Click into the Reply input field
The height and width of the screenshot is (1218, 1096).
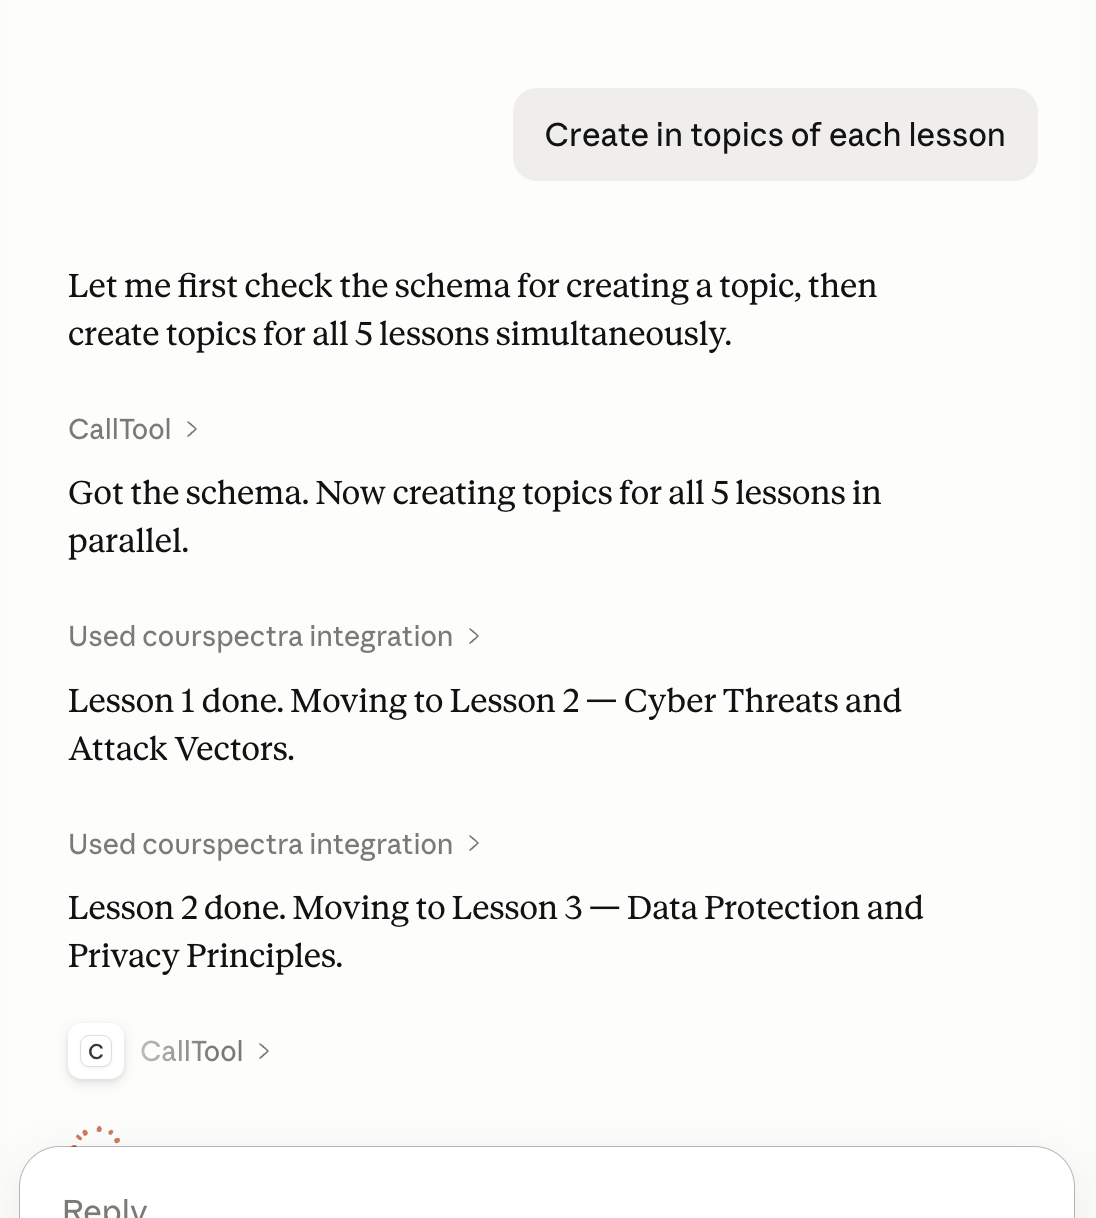click(x=547, y=1190)
